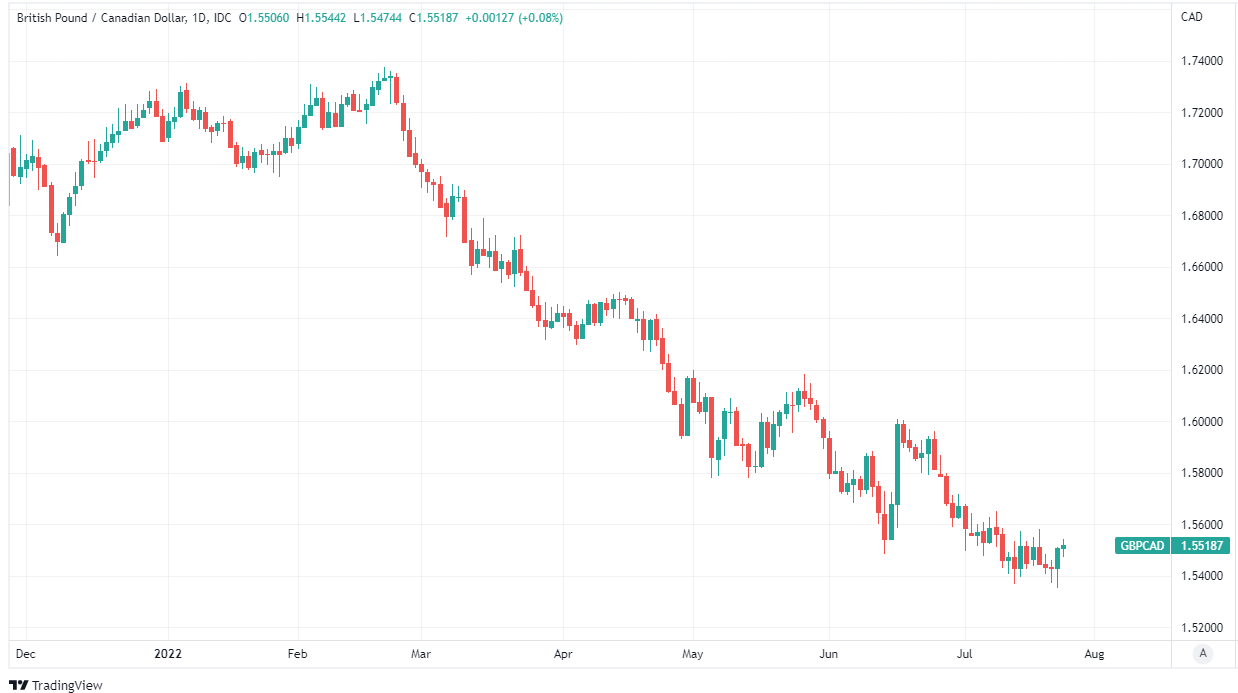Open the TradingView text link
Viewport: 1238px width, 693px height.
[x=67, y=685]
